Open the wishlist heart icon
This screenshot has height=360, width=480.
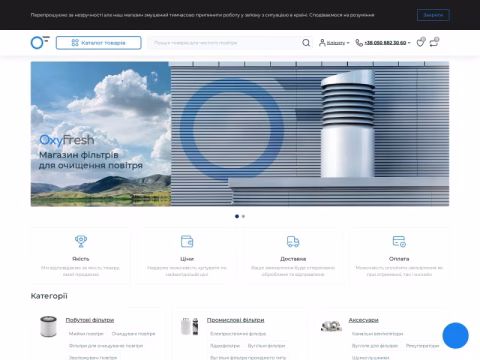point(421,42)
